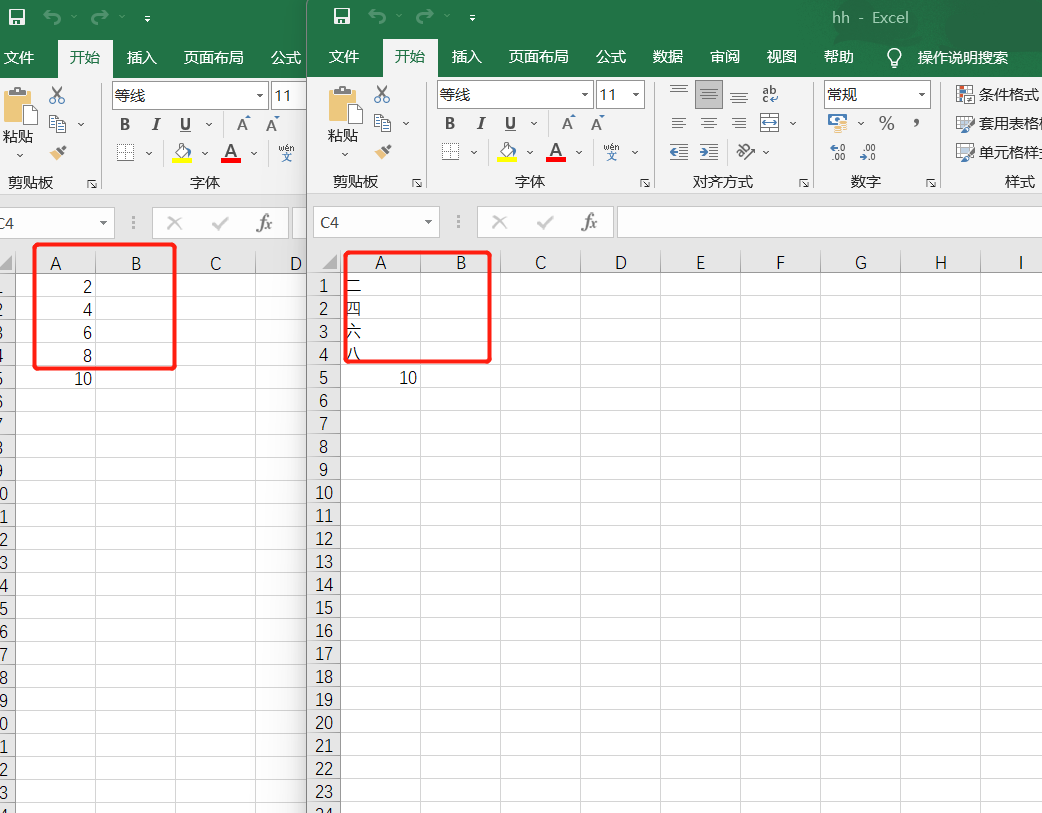Open the Format Painter tool
This screenshot has width=1042, height=813.
click(x=383, y=152)
